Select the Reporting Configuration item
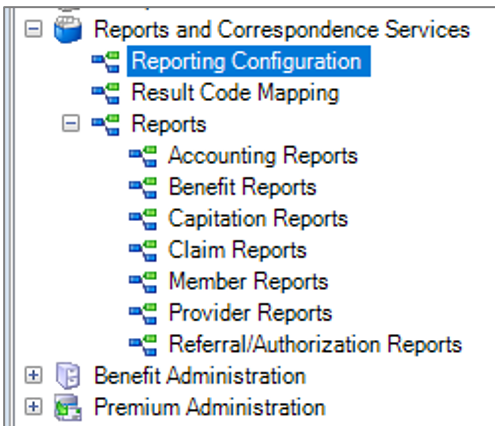This screenshot has height=426, width=495. (249, 61)
